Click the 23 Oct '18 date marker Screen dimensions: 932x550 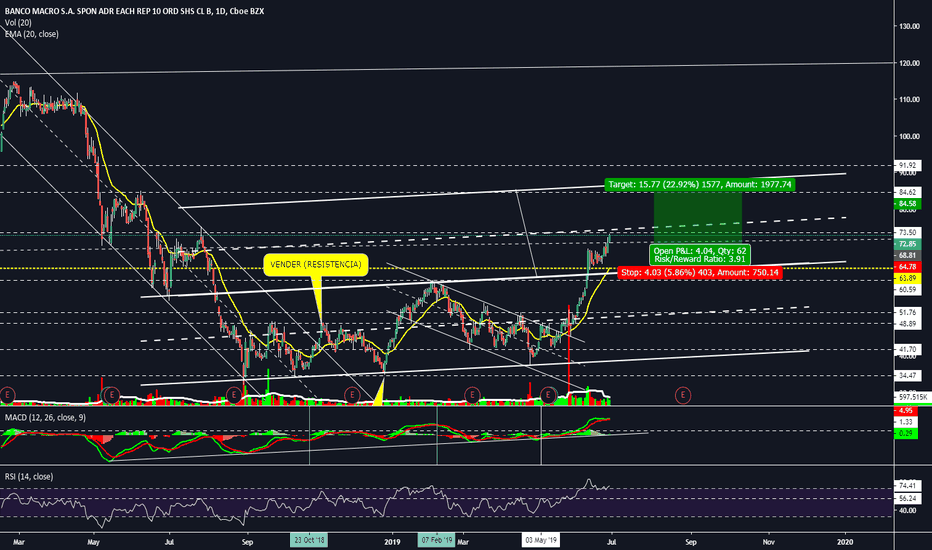click(308, 540)
